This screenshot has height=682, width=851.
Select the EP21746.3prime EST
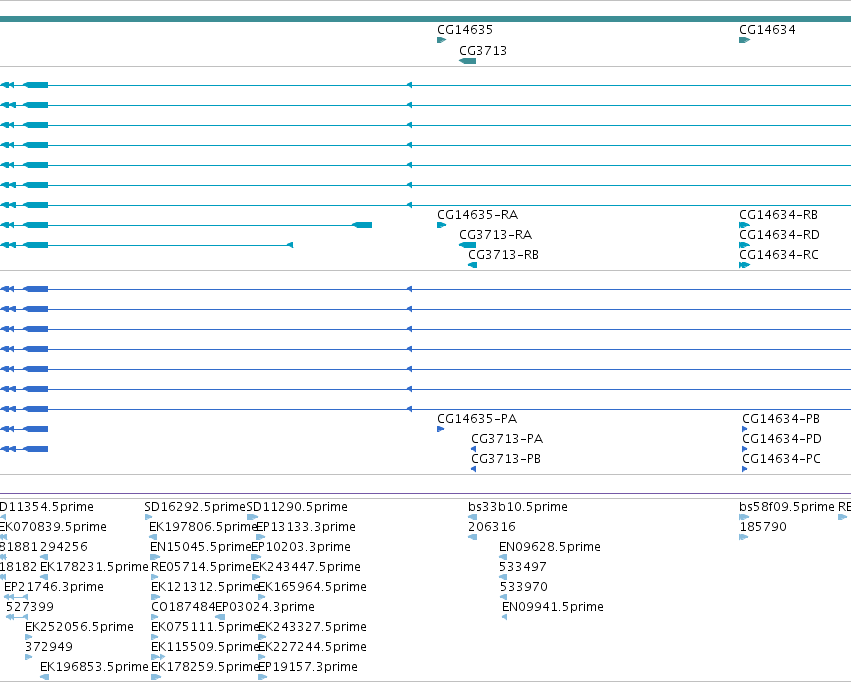click(16, 597)
